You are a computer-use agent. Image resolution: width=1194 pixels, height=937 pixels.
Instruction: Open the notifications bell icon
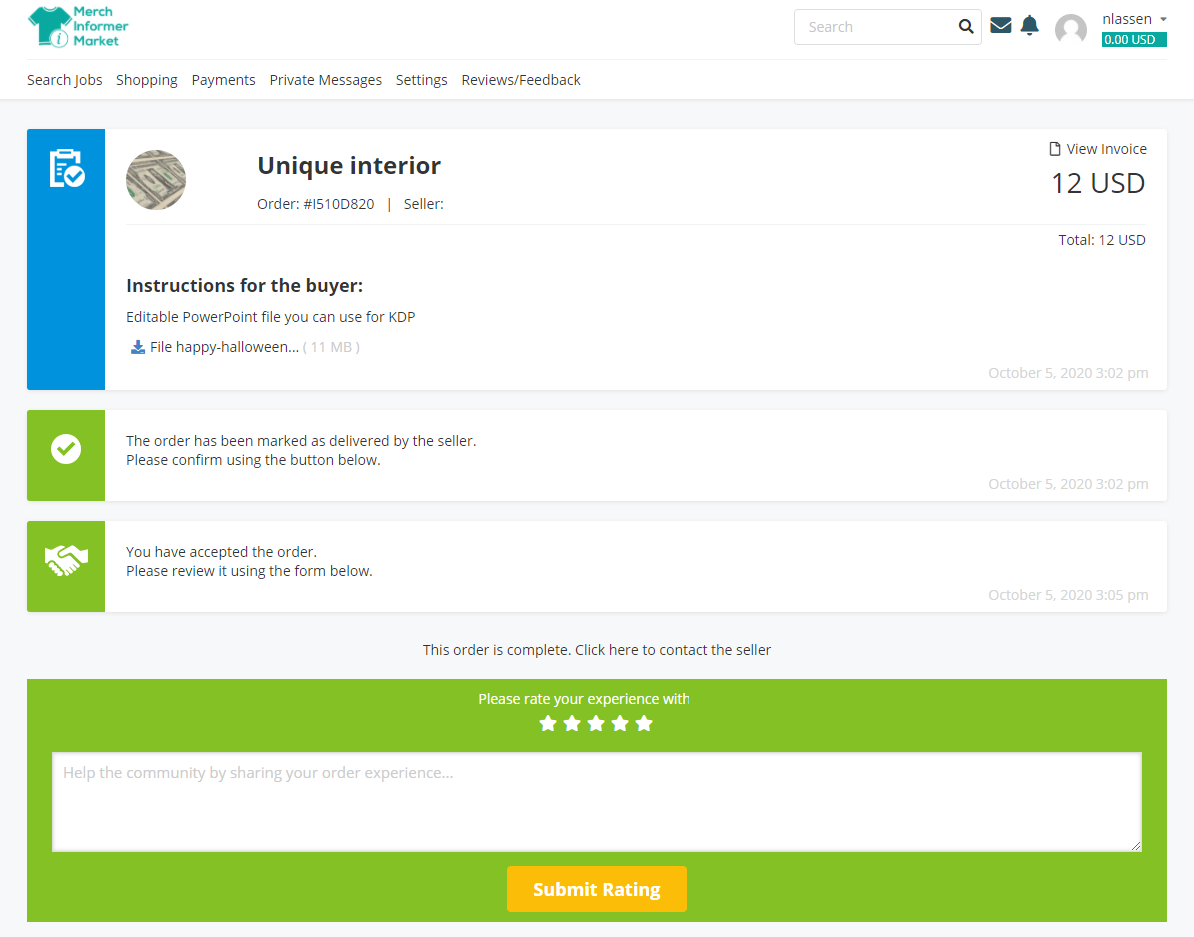tap(1029, 26)
